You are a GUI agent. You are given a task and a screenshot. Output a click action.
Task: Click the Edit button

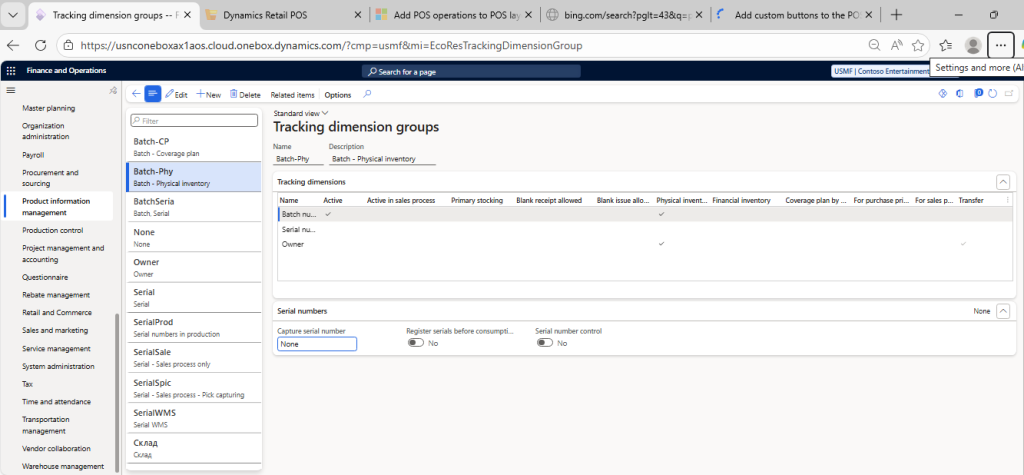pyautogui.click(x=176, y=94)
